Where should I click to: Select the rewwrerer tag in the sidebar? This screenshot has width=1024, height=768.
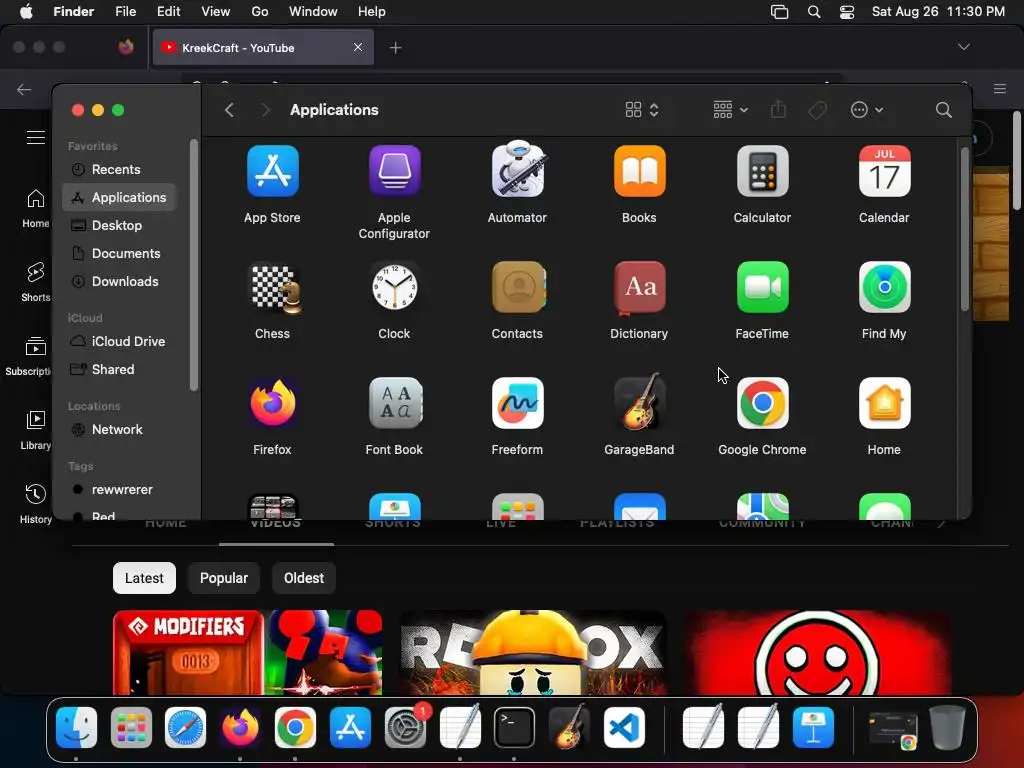tap(120, 490)
